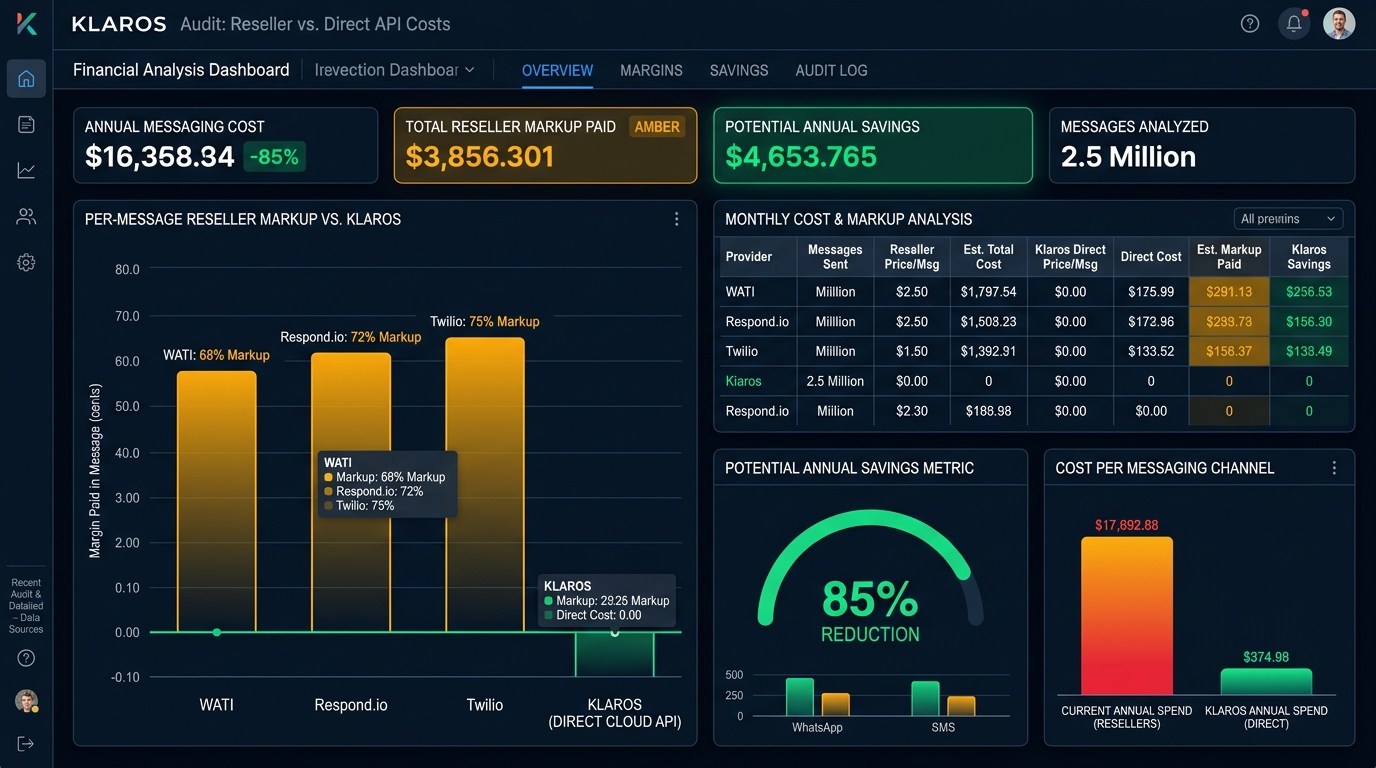Select the Potential Annual Savings card value
Image resolution: width=1376 pixels, height=768 pixels.
801,157
